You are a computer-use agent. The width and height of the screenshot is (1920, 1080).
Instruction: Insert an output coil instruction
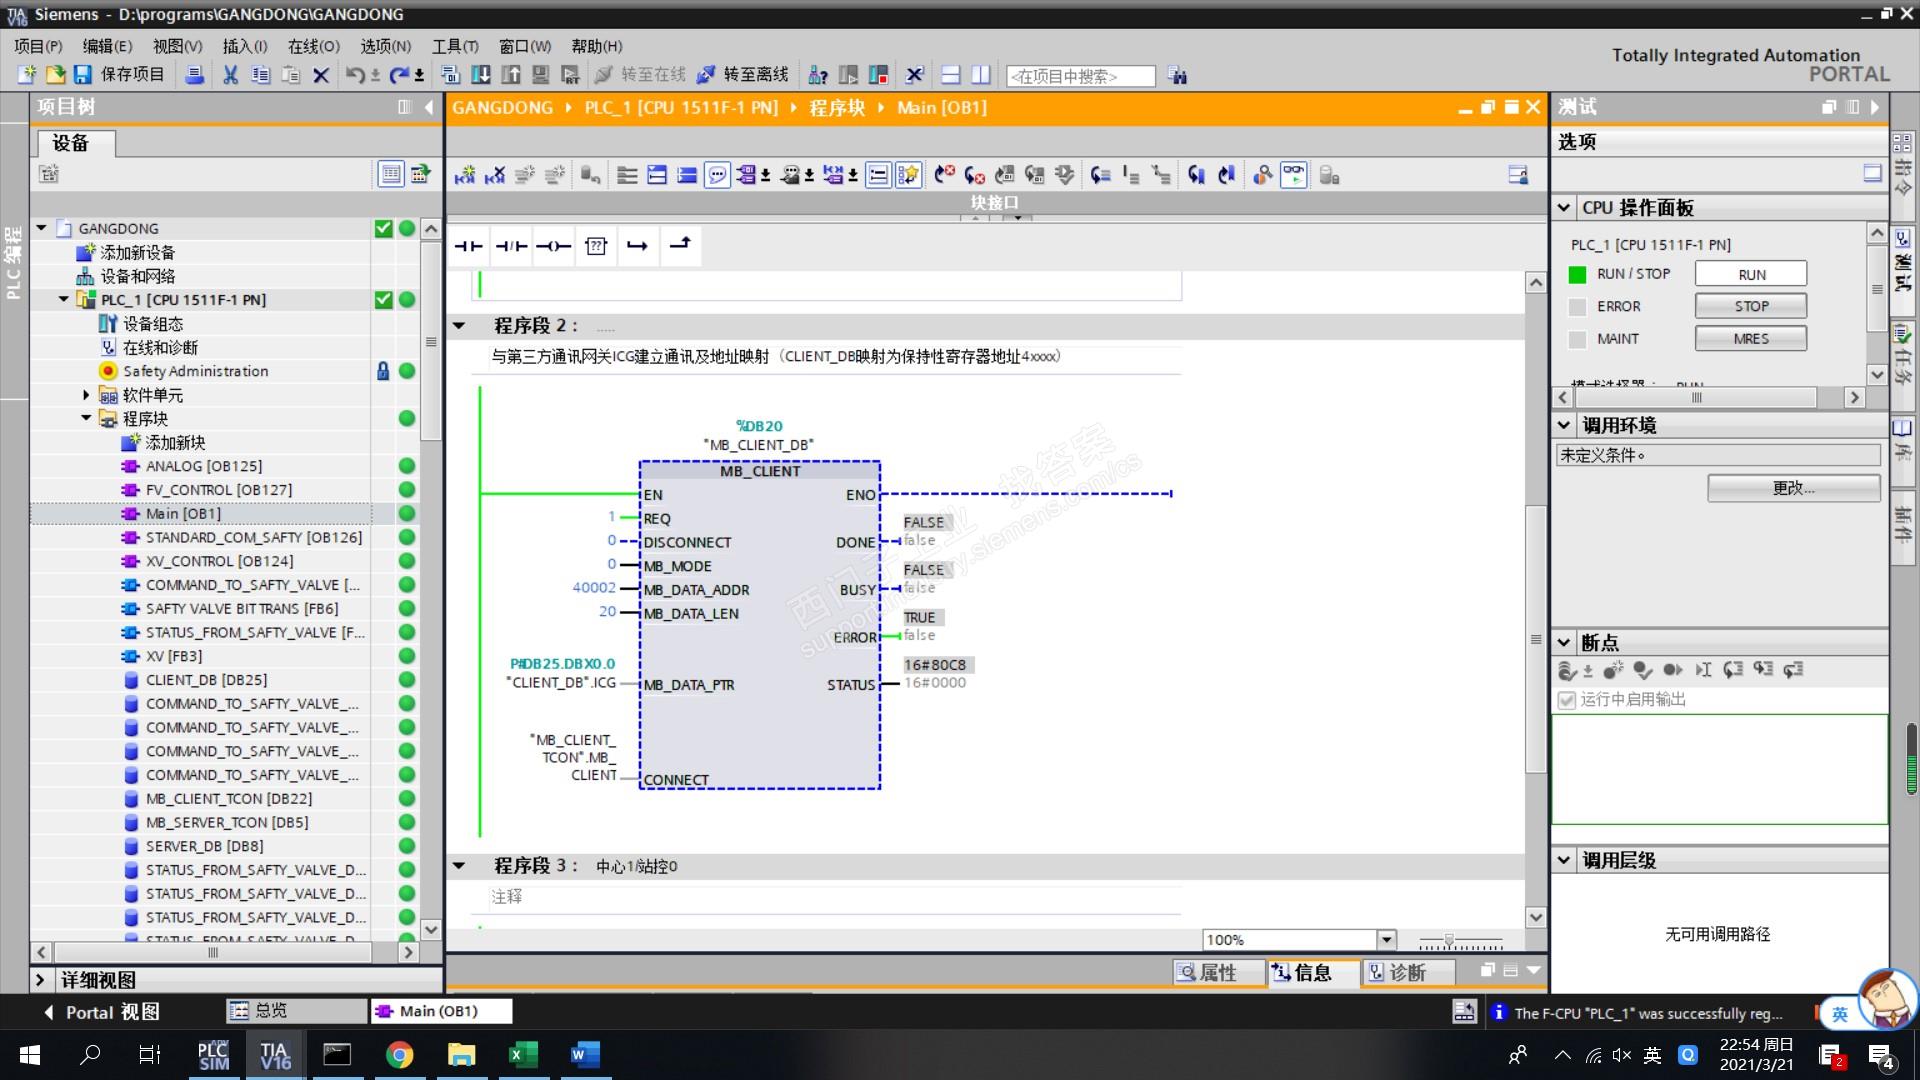[553, 246]
